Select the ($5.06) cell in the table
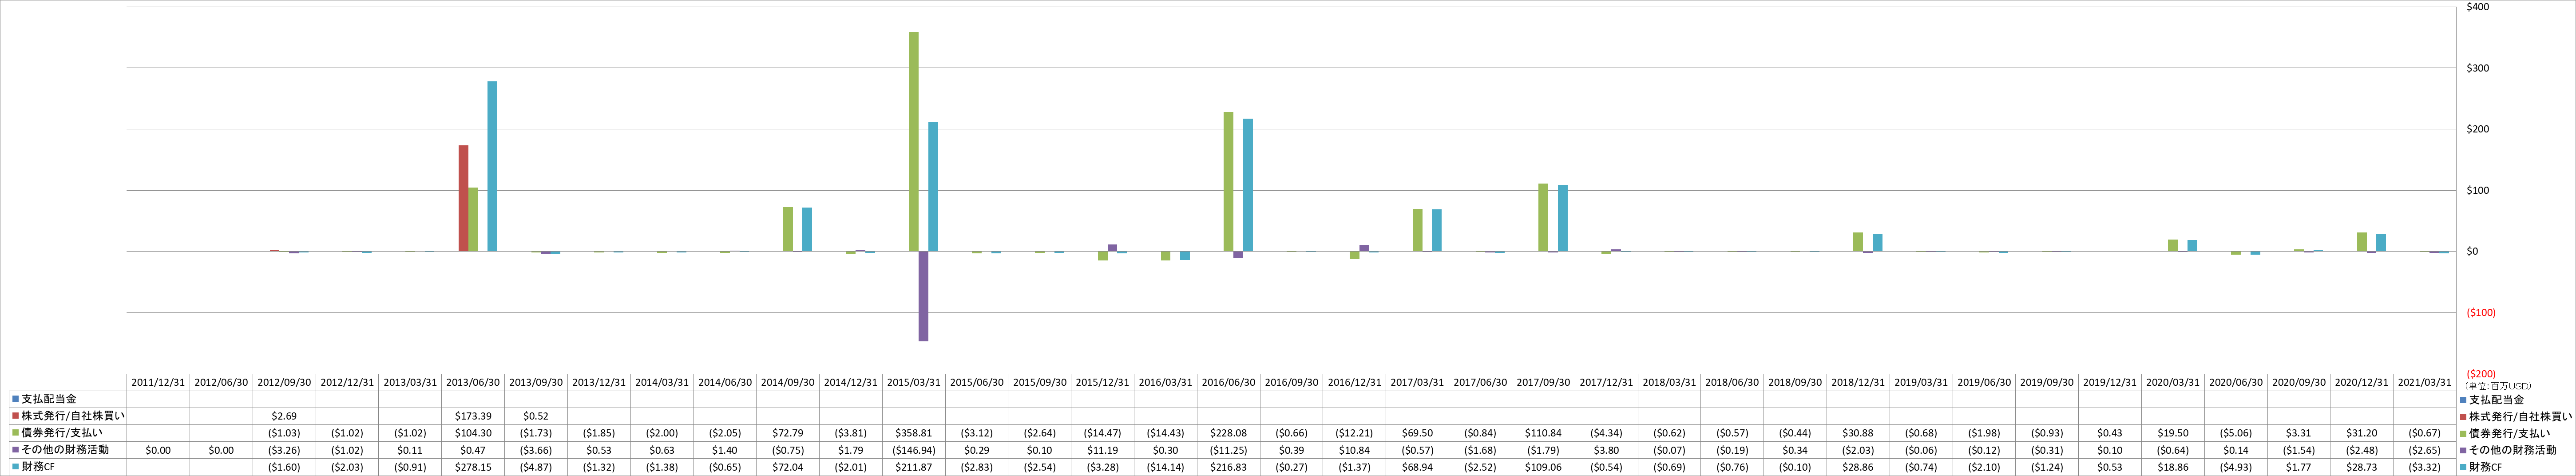The height and width of the screenshot is (476, 2576). point(2236,433)
